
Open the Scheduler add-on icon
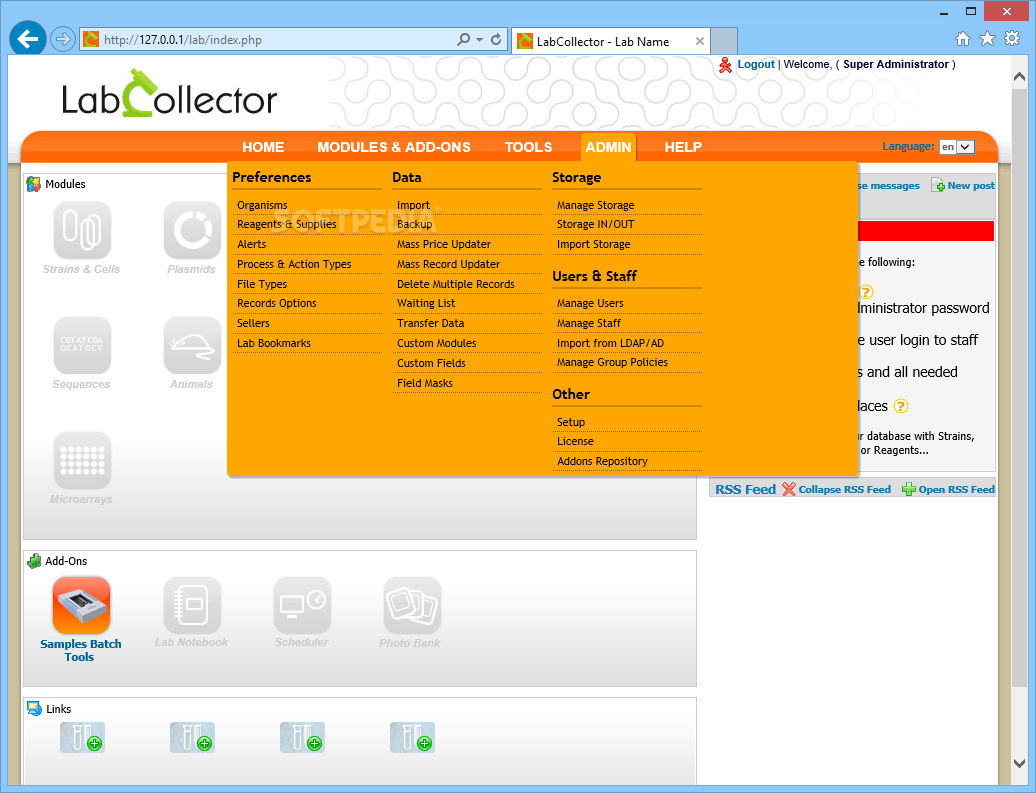point(302,605)
